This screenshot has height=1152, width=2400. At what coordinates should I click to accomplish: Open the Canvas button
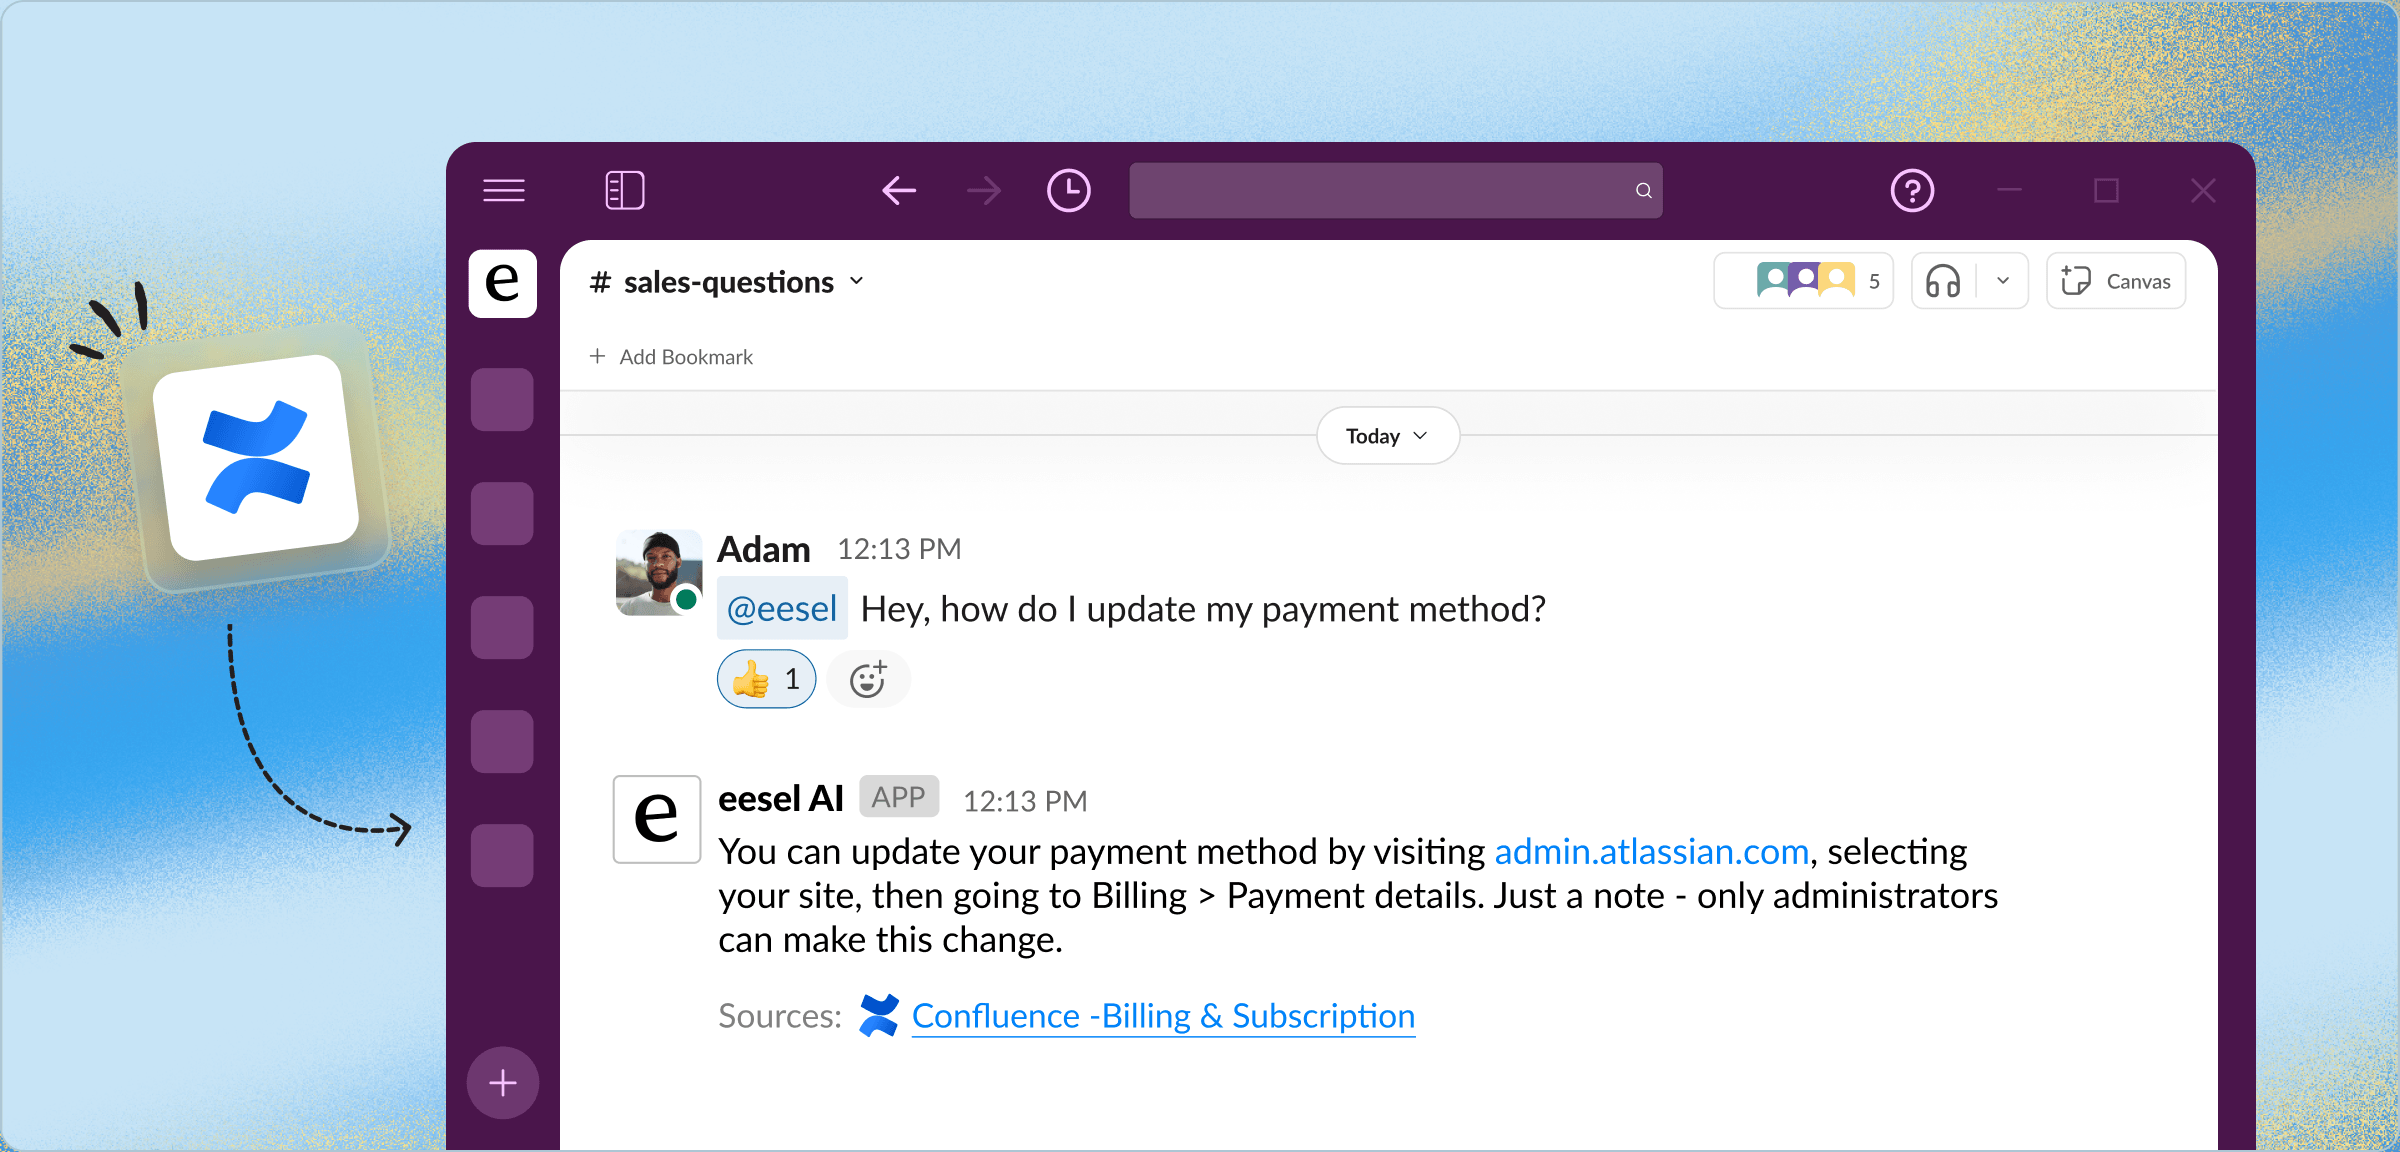coord(2116,281)
